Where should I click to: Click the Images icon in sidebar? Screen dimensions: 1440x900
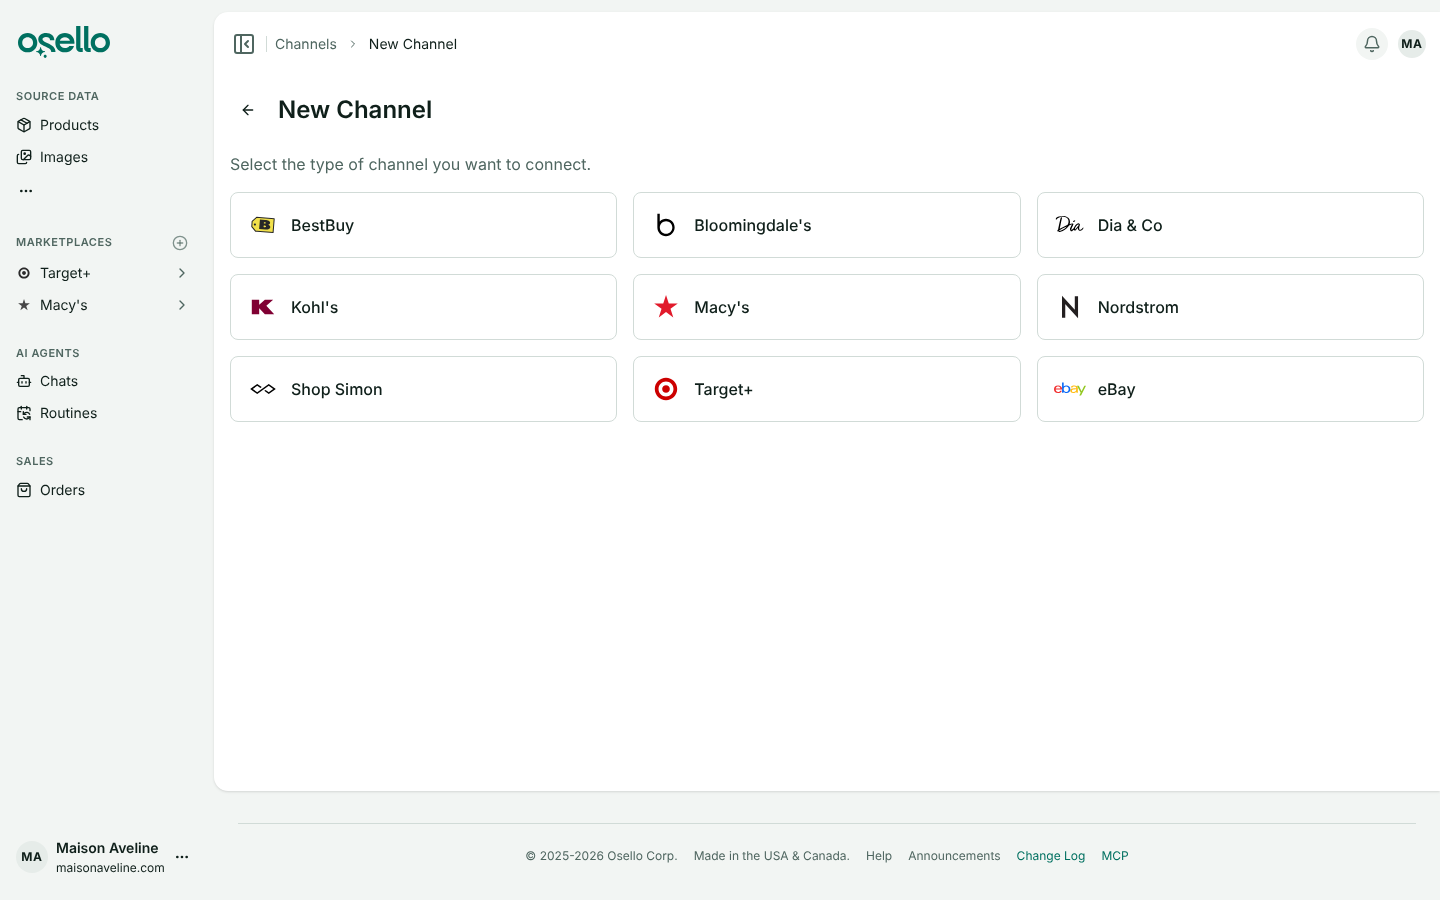pos(24,157)
